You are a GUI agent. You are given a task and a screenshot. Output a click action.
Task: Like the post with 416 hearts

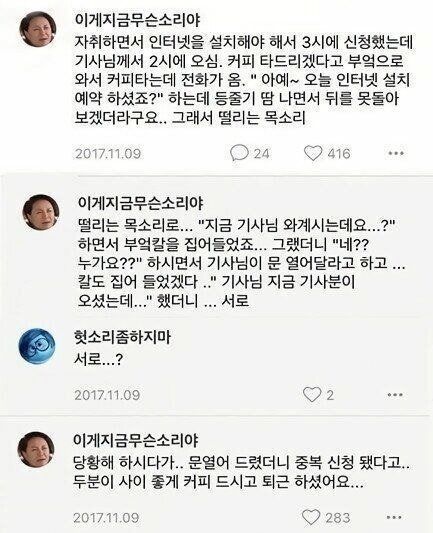[313, 153]
